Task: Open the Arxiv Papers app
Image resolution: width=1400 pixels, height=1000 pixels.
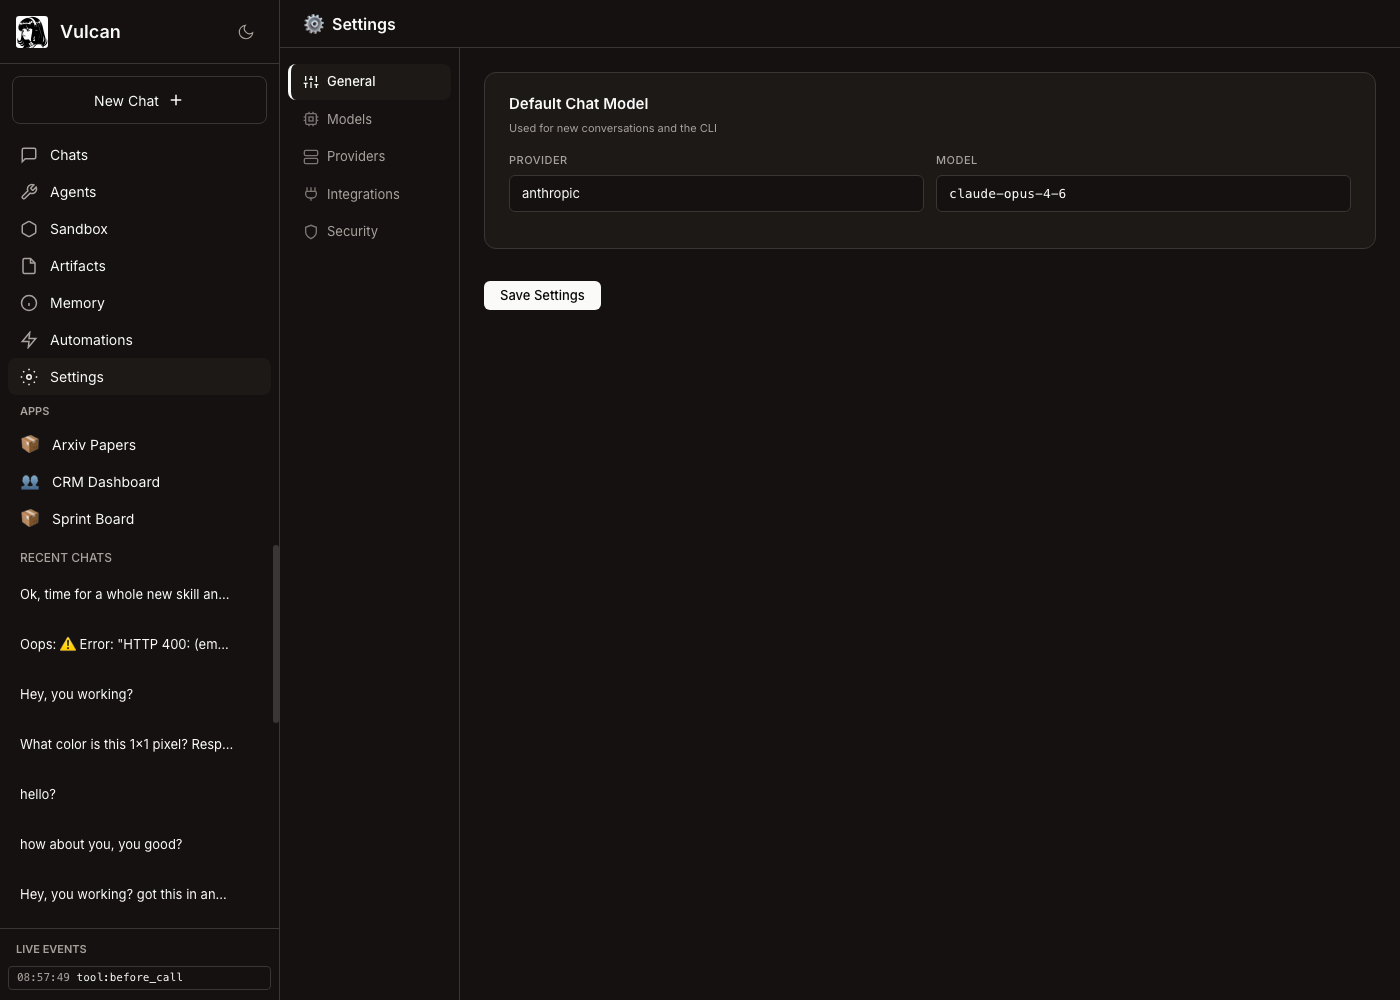Action: 93,445
